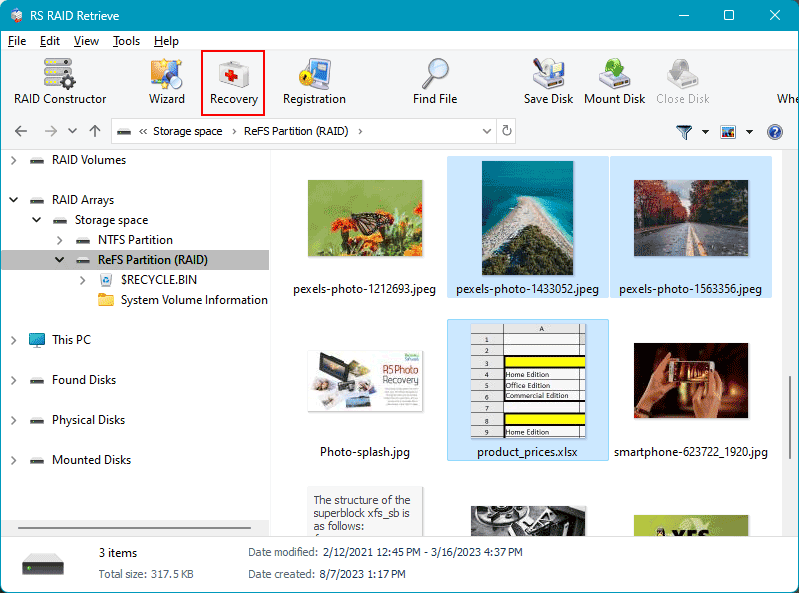The image size is (799, 593).
Task: Launch the Wizard tool
Action: (167, 82)
